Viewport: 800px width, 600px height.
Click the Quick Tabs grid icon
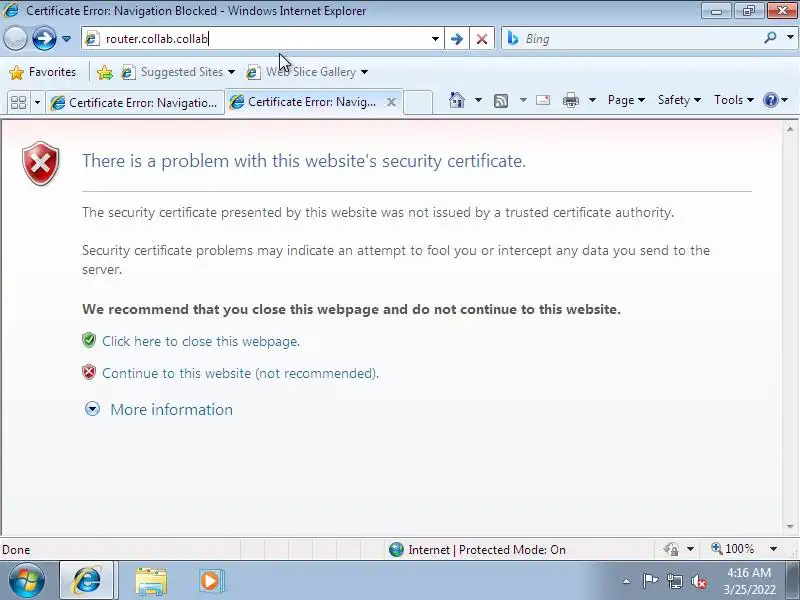(19, 103)
